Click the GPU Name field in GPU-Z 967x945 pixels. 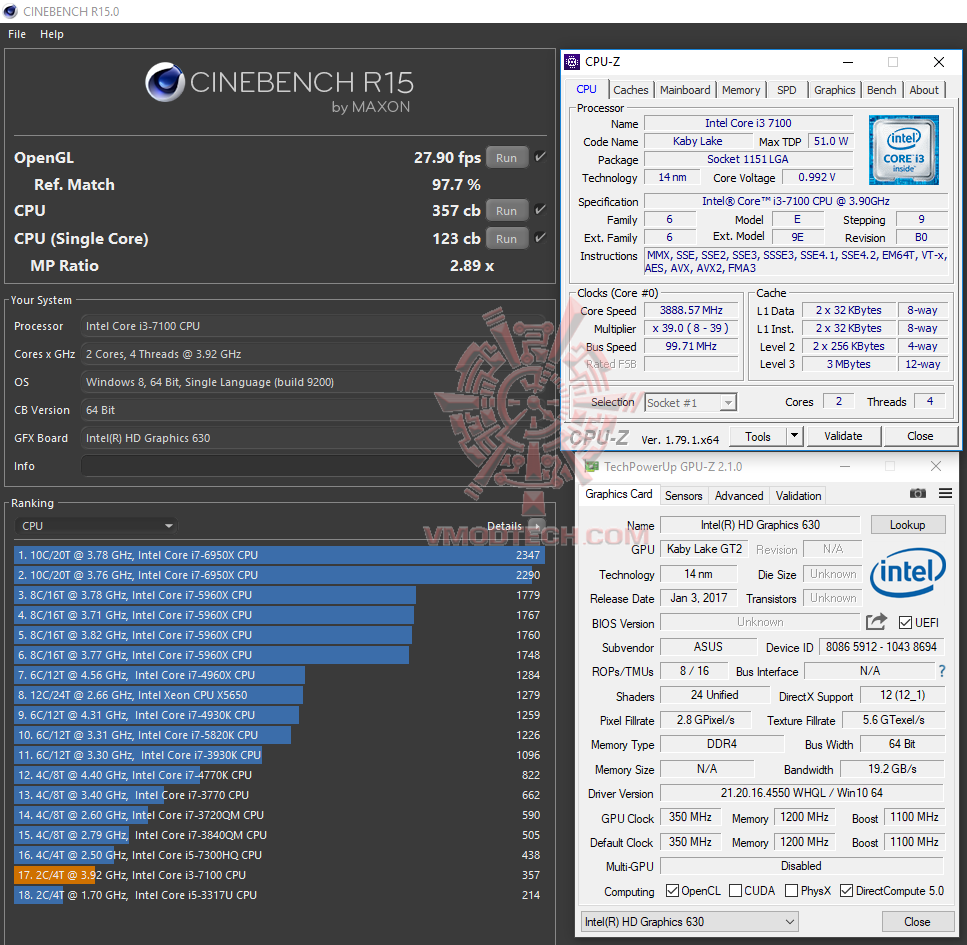tap(760, 525)
